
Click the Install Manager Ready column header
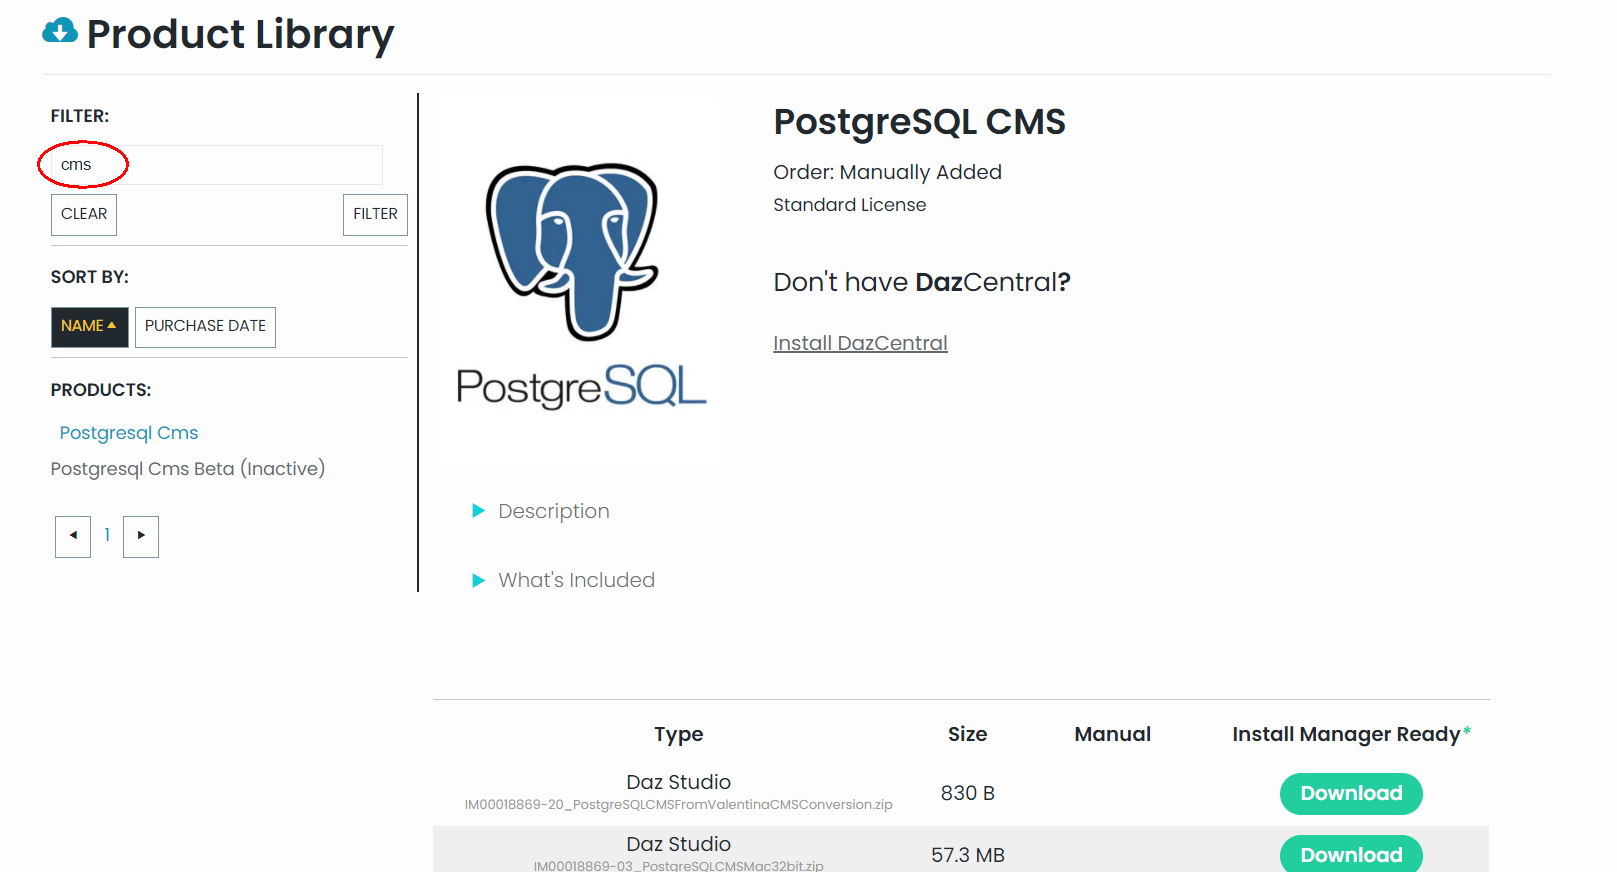tap(1351, 734)
